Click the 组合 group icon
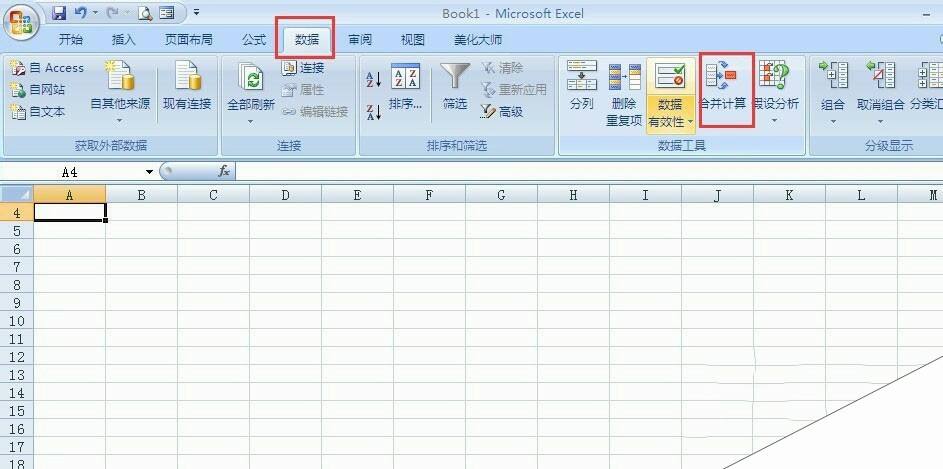This screenshot has width=943, height=469. 833,77
